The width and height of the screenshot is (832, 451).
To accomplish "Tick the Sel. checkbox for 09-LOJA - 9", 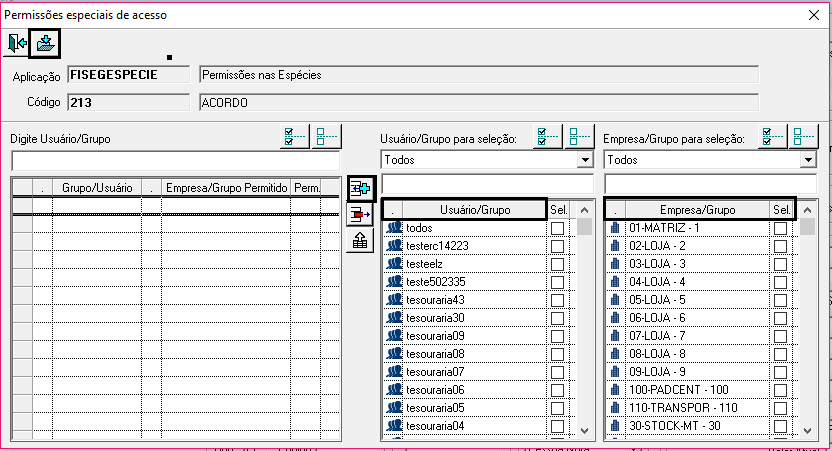I will [x=780, y=372].
